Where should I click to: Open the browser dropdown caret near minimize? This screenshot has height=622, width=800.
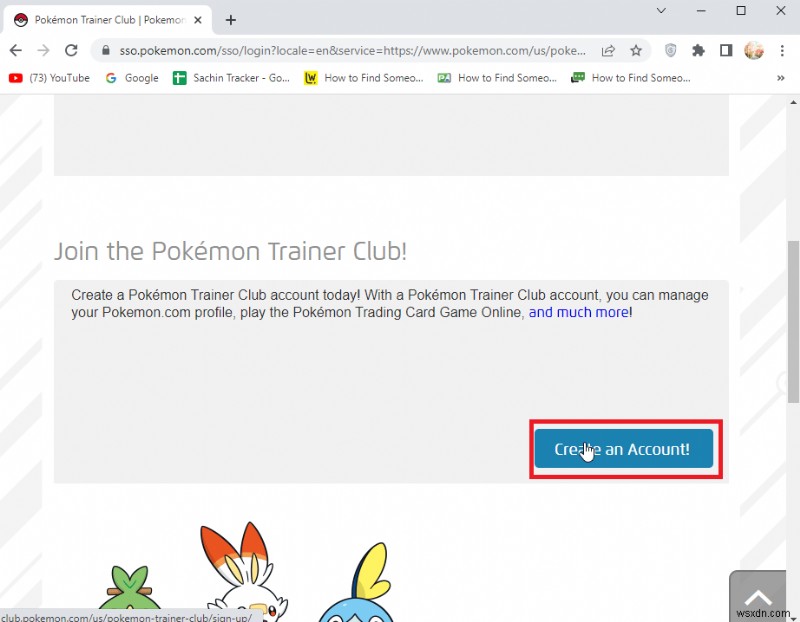point(661,11)
